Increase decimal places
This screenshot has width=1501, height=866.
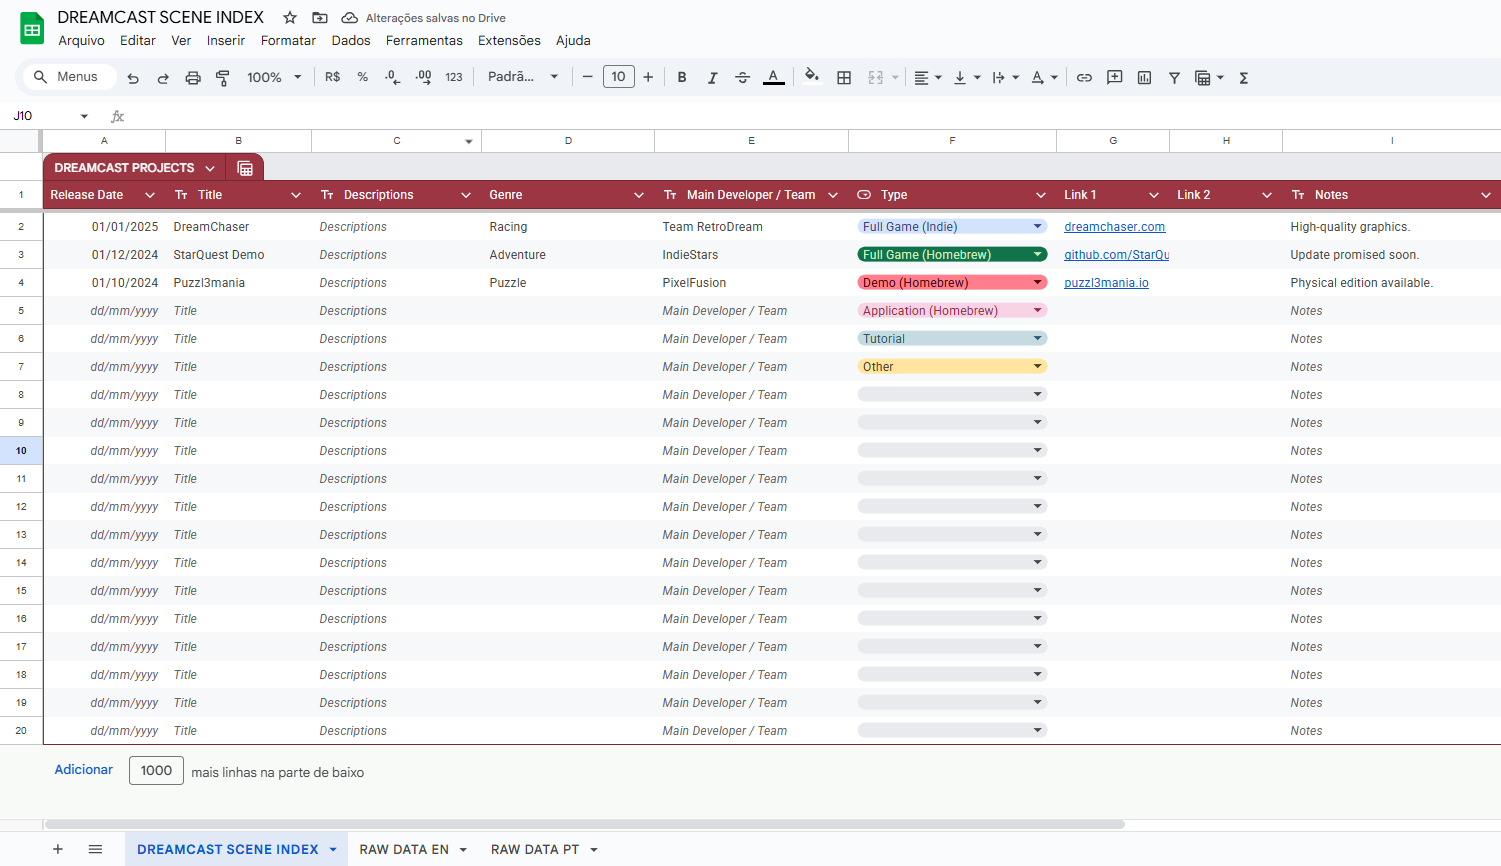(x=423, y=77)
